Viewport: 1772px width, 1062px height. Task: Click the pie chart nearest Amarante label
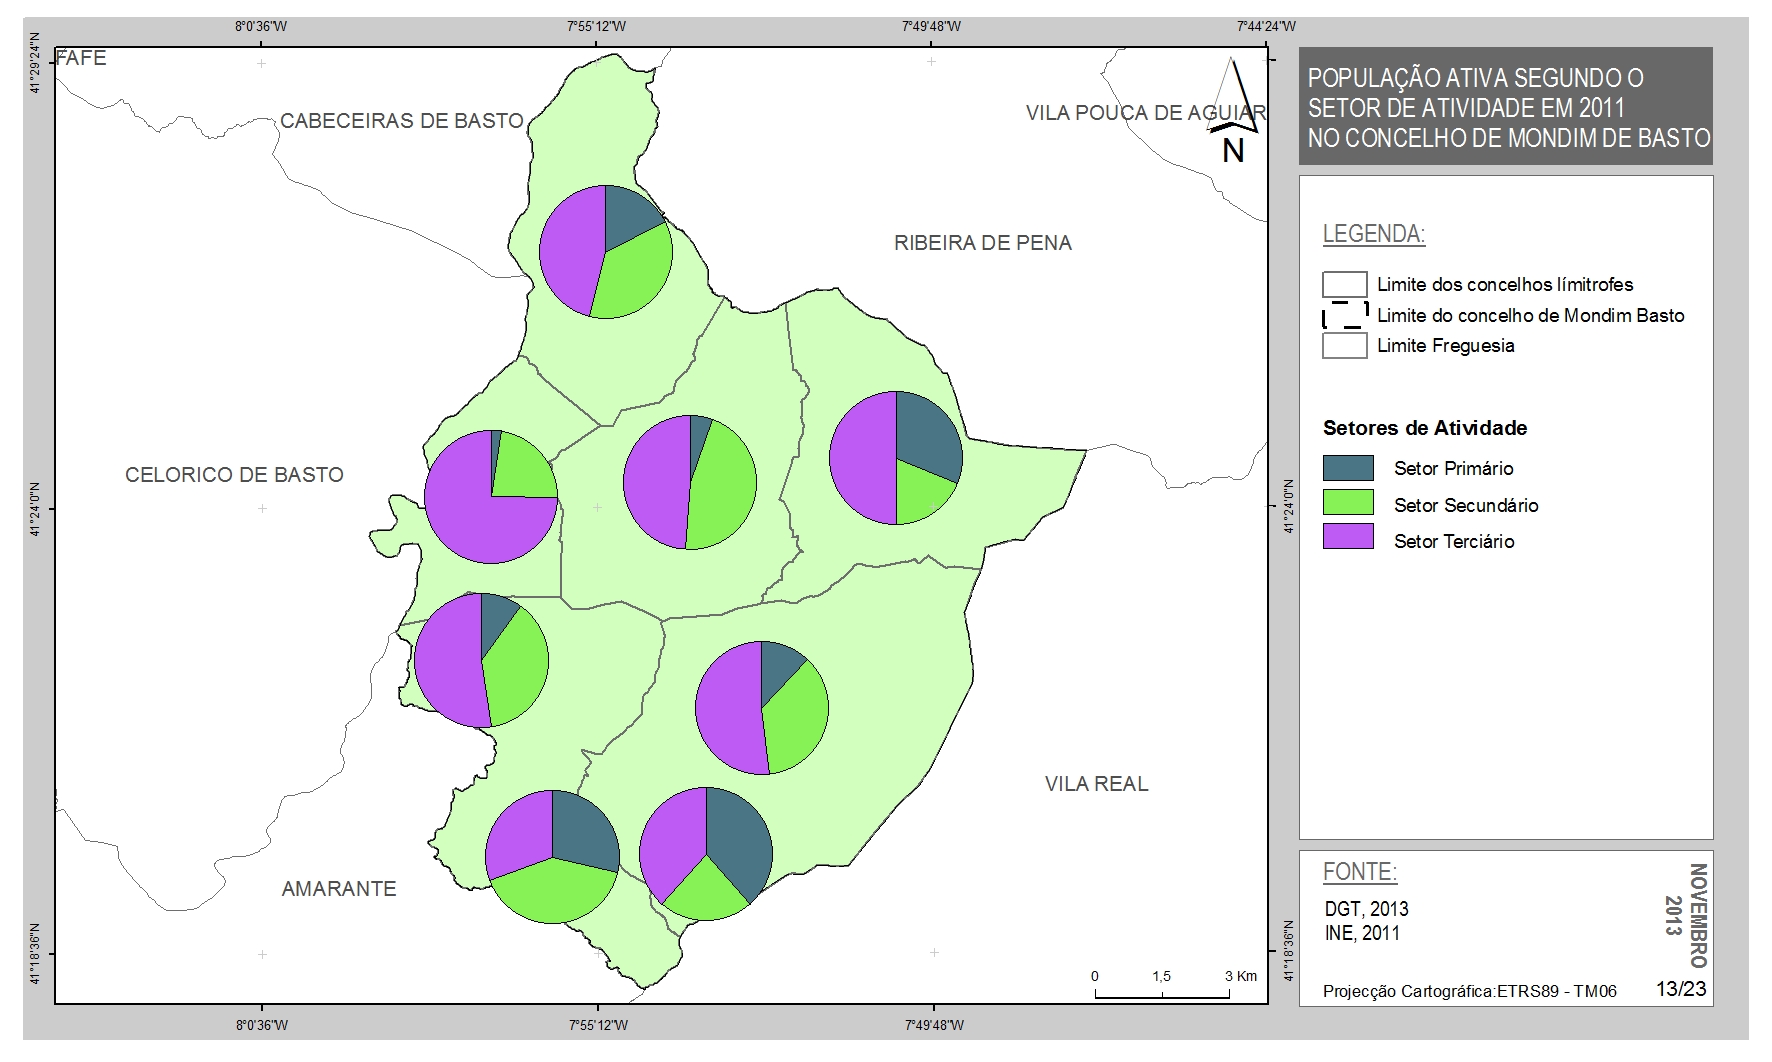pos(552,857)
